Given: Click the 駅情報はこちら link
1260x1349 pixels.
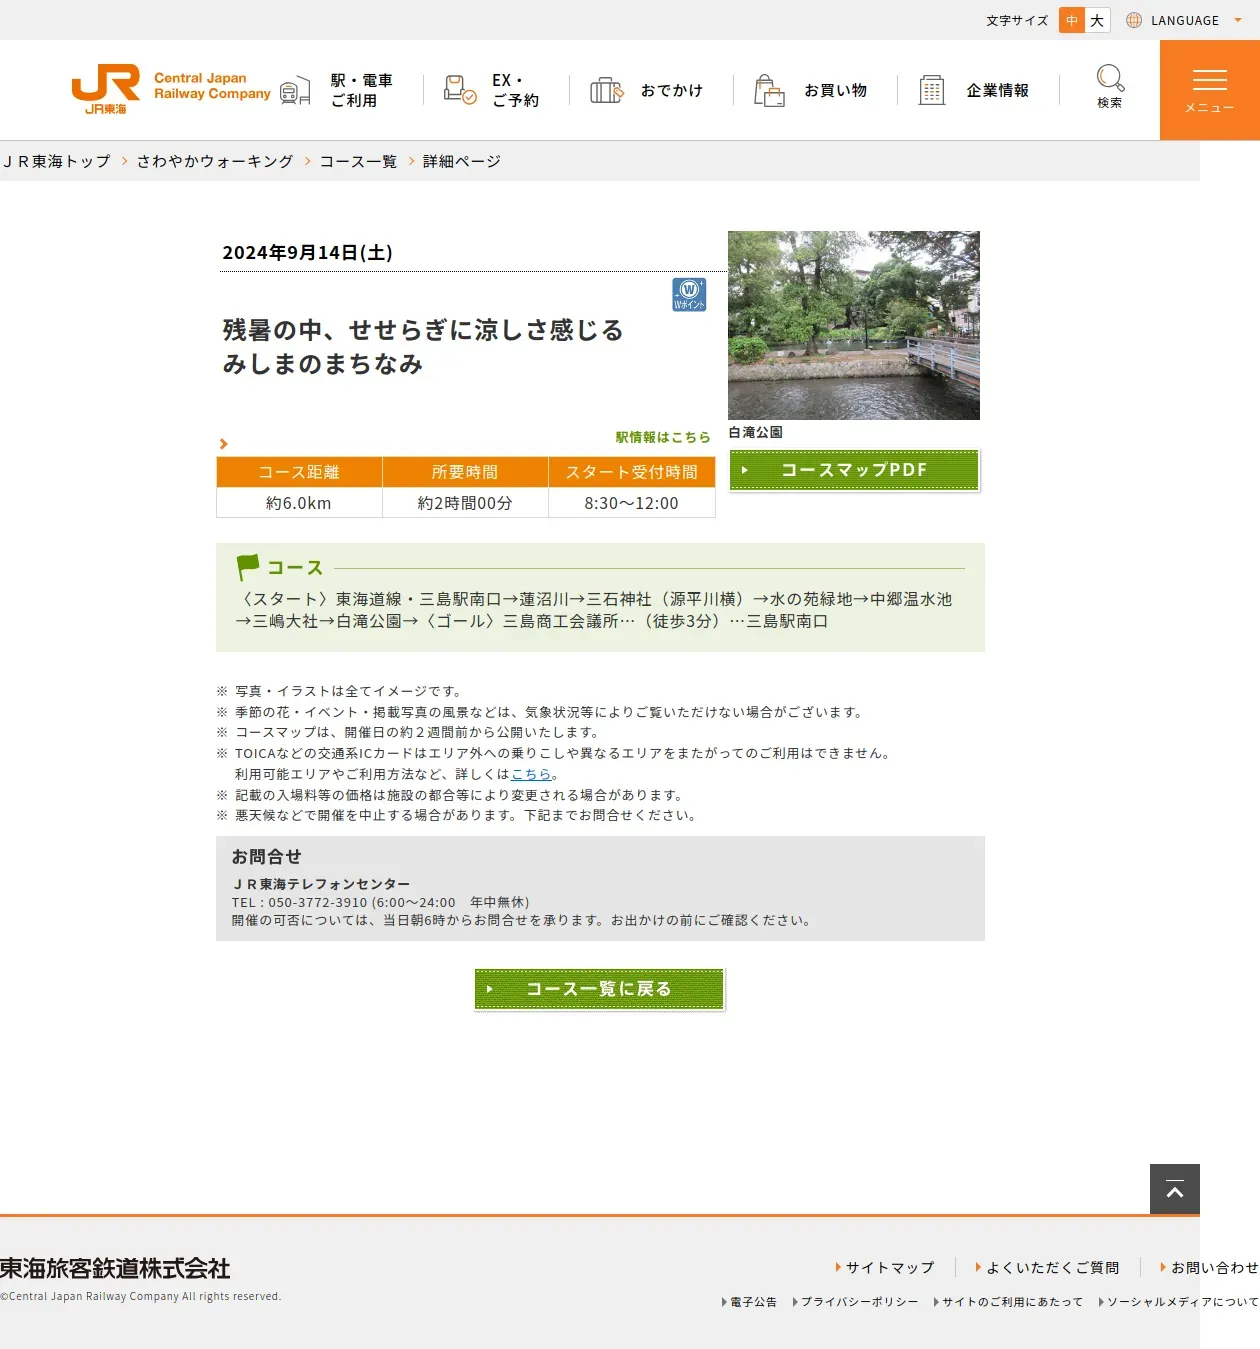Looking at the screenshot, I should 663,437.
